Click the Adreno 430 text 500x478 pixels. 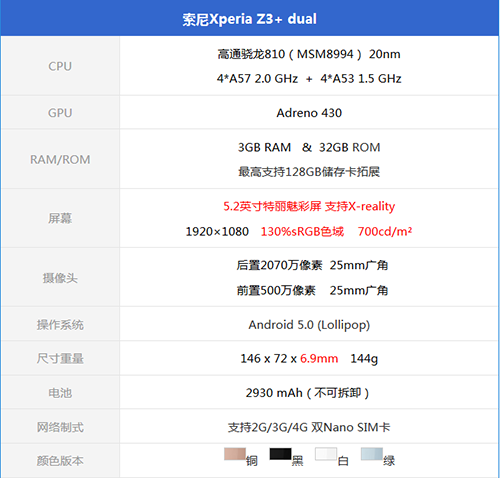click(309, 113)
